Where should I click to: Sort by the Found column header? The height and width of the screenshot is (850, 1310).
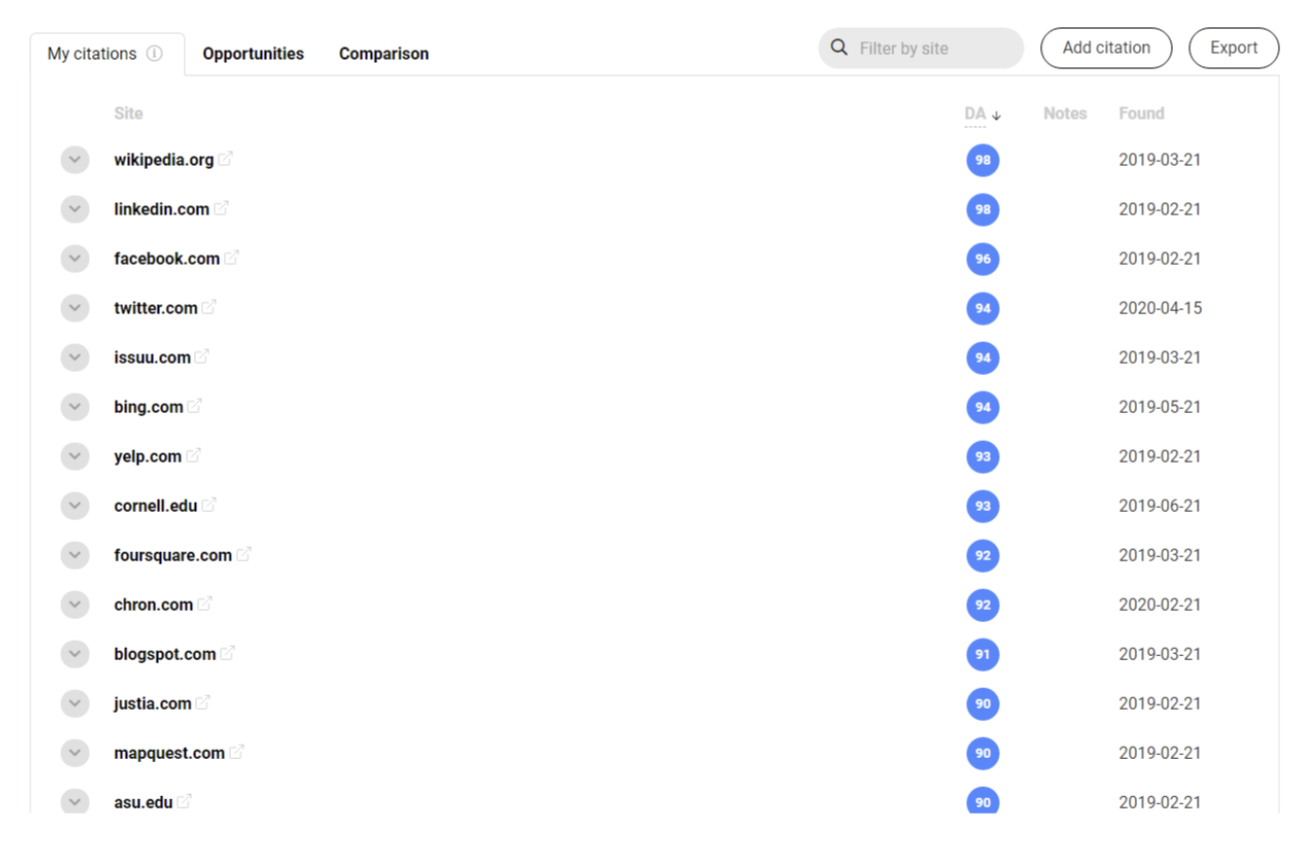point(1141,113)
